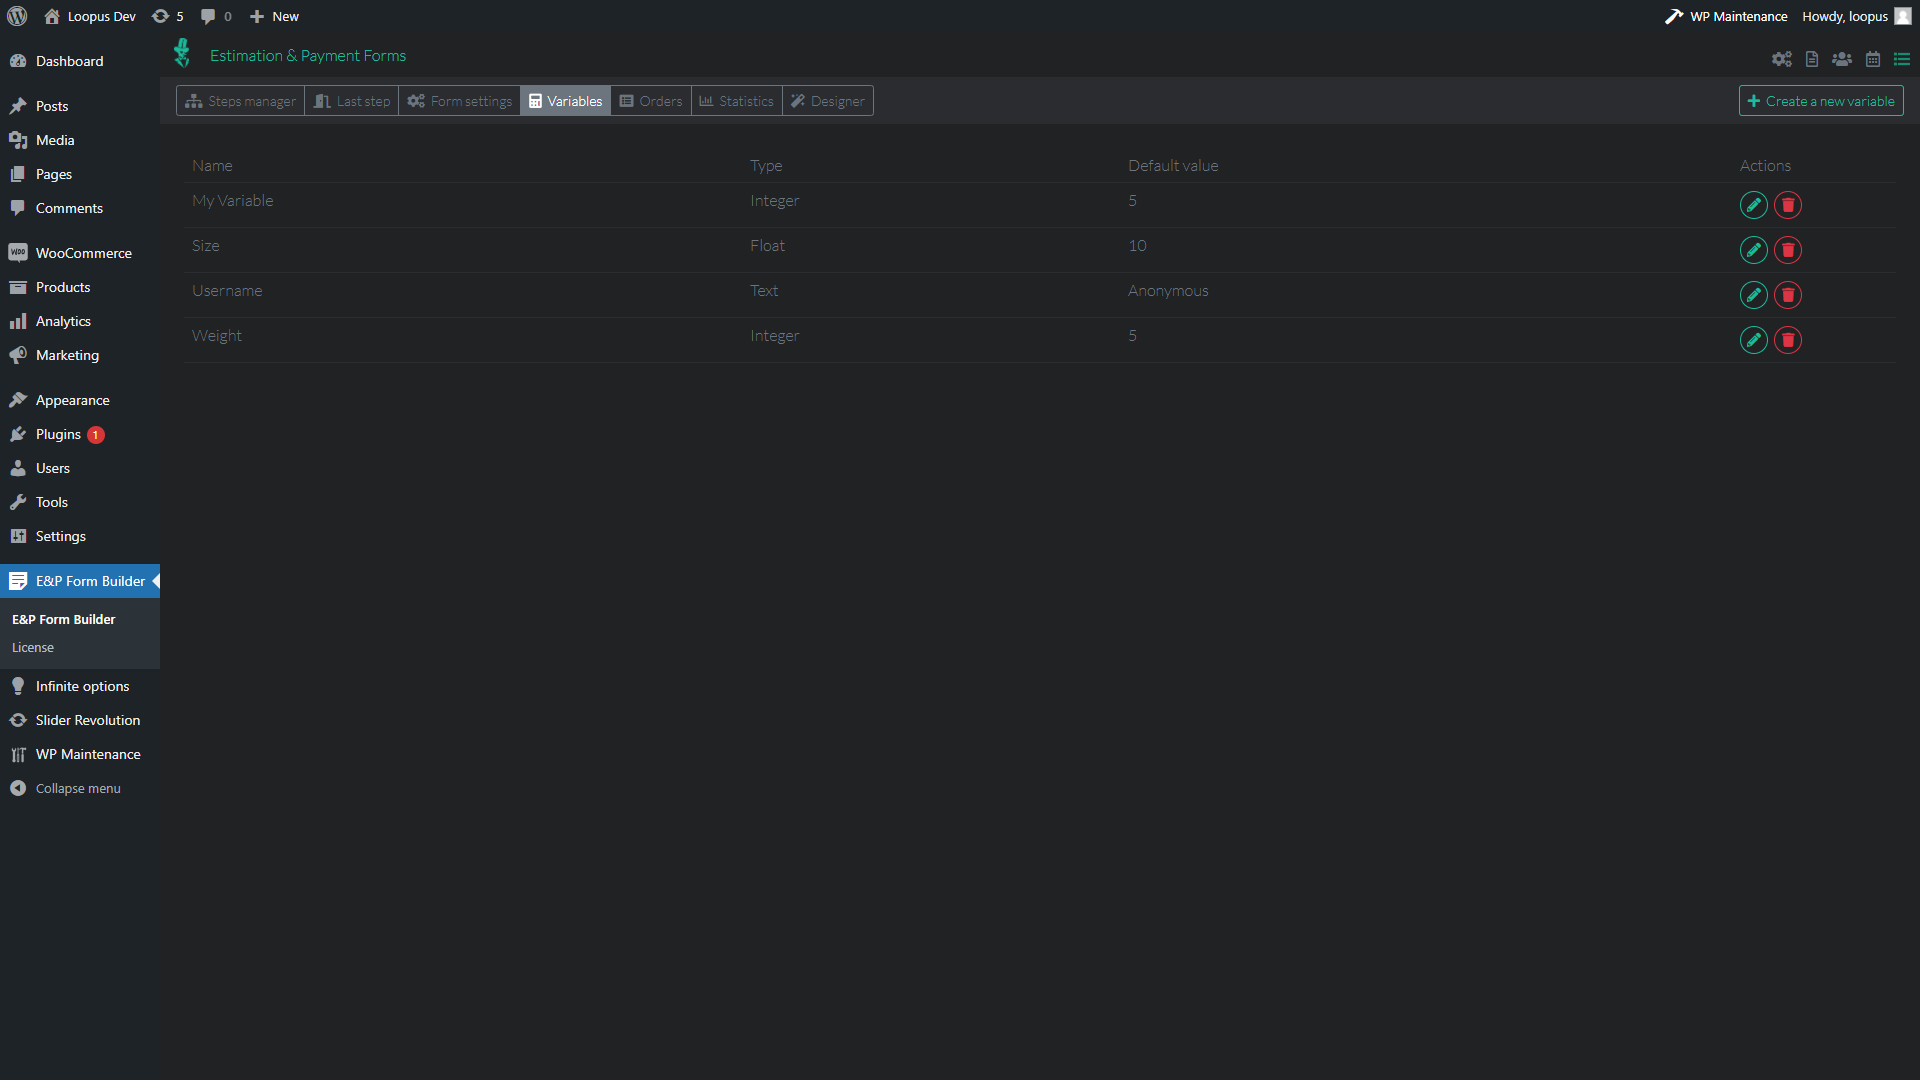
Task: Switch to the Steps manager tab
Action: coord(240,101)
